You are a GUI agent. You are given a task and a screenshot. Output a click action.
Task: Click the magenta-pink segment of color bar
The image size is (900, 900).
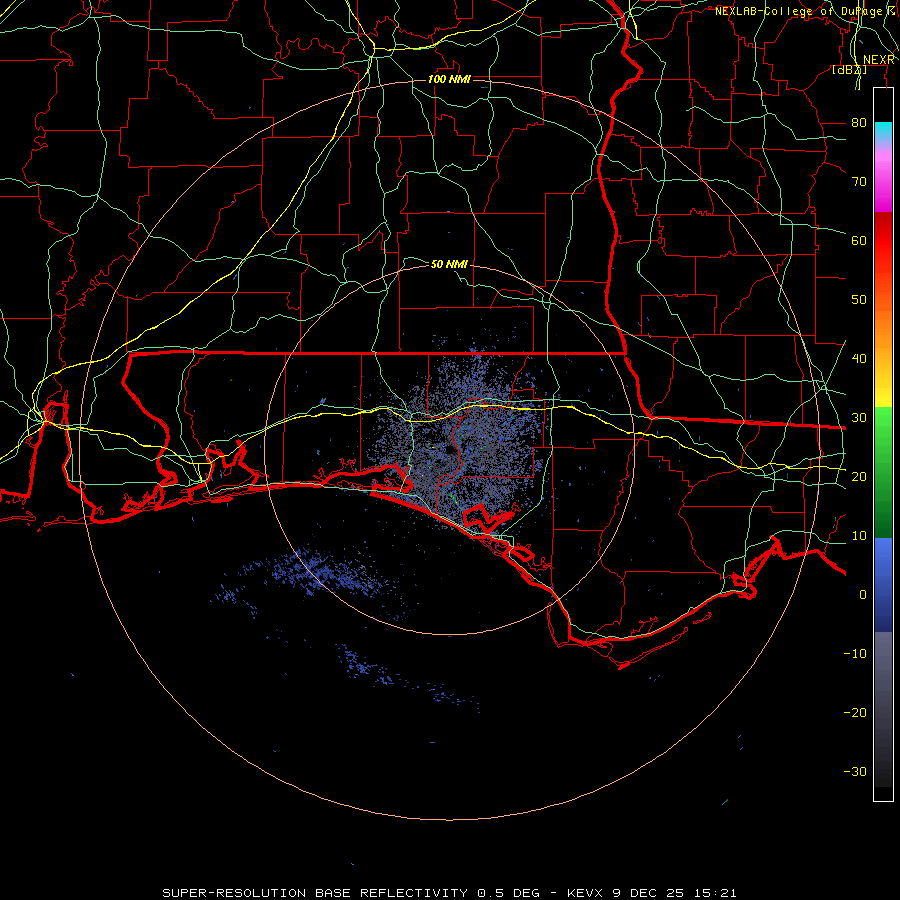(x=883, y=178)
